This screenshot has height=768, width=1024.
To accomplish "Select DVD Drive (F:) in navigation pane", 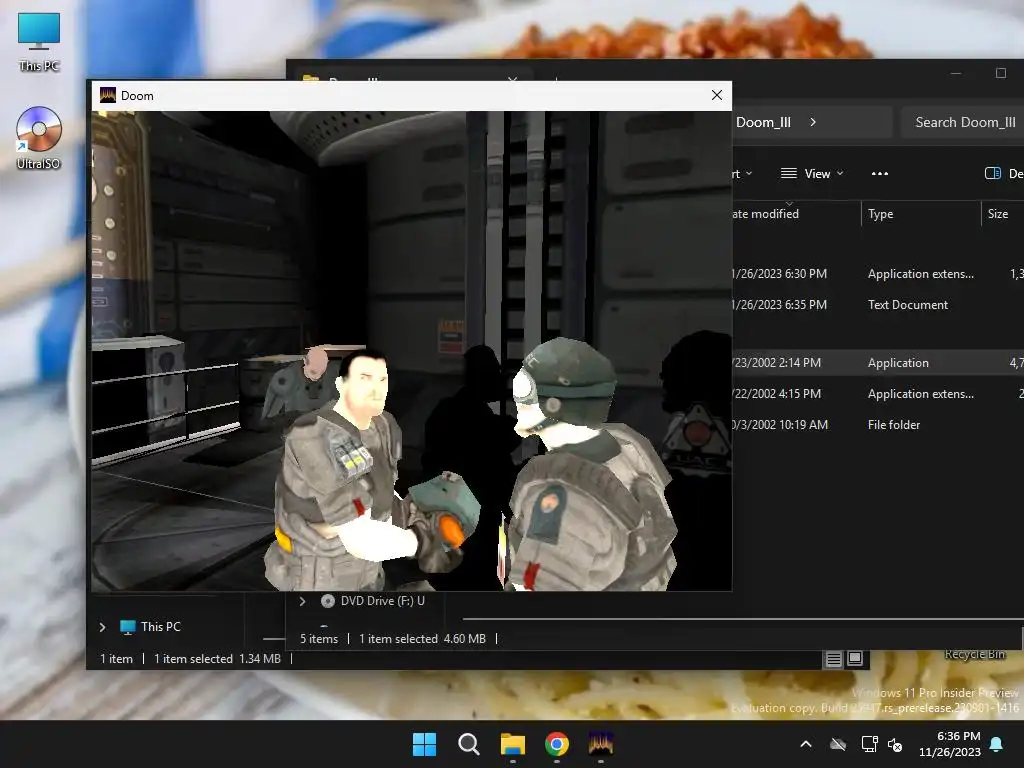I will point(373,601).
